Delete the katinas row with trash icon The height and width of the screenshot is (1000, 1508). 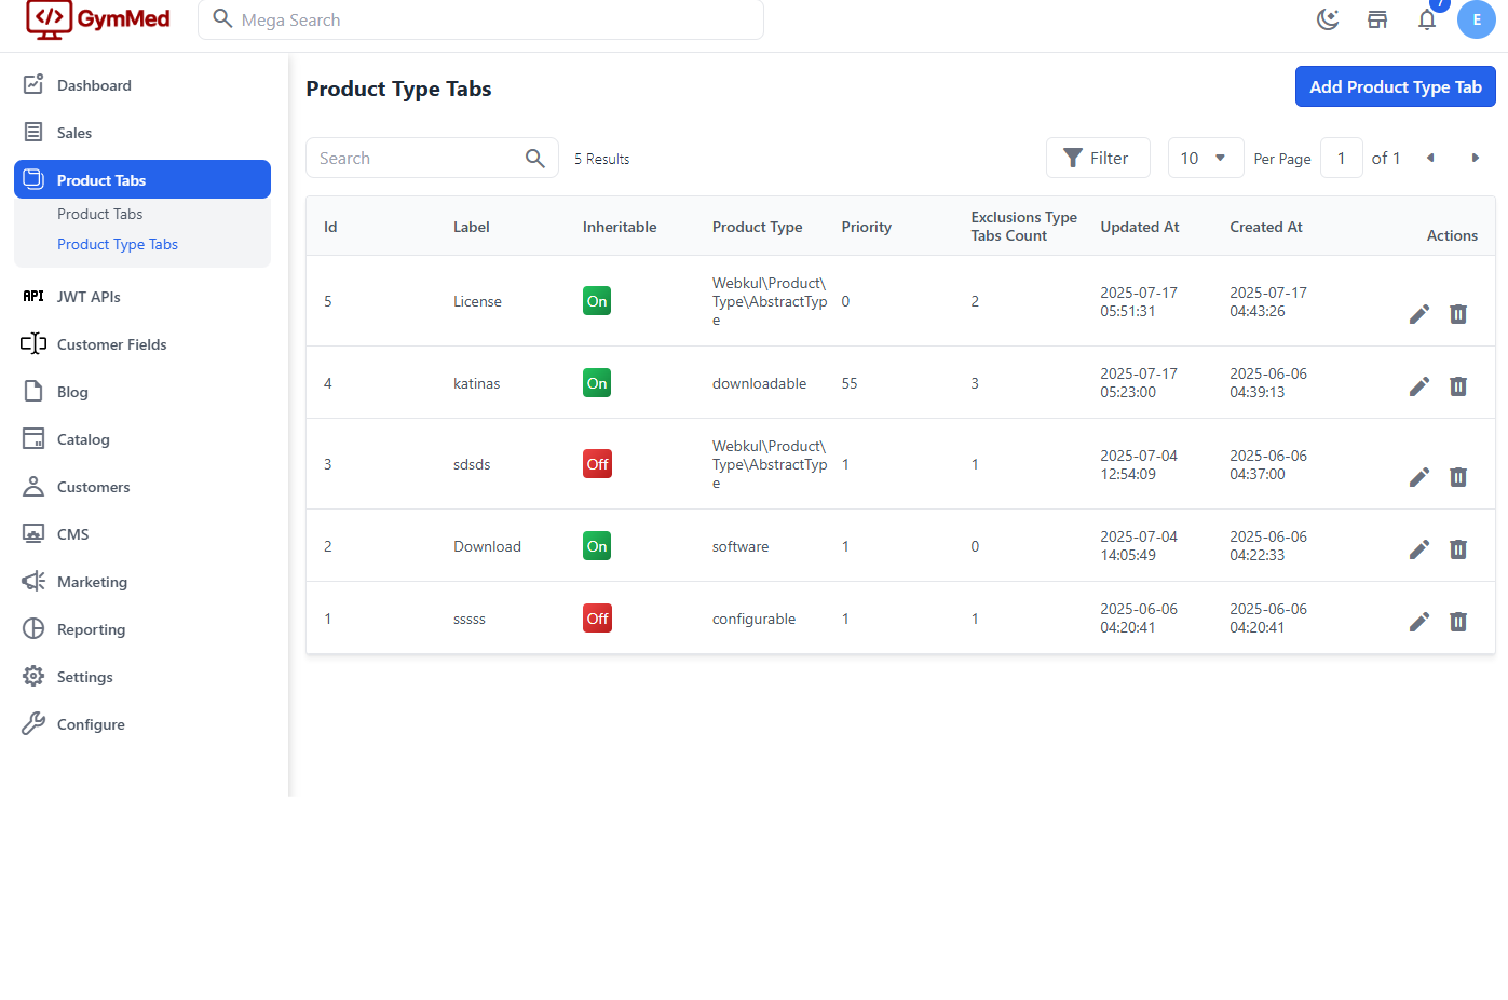[1458, 386]
